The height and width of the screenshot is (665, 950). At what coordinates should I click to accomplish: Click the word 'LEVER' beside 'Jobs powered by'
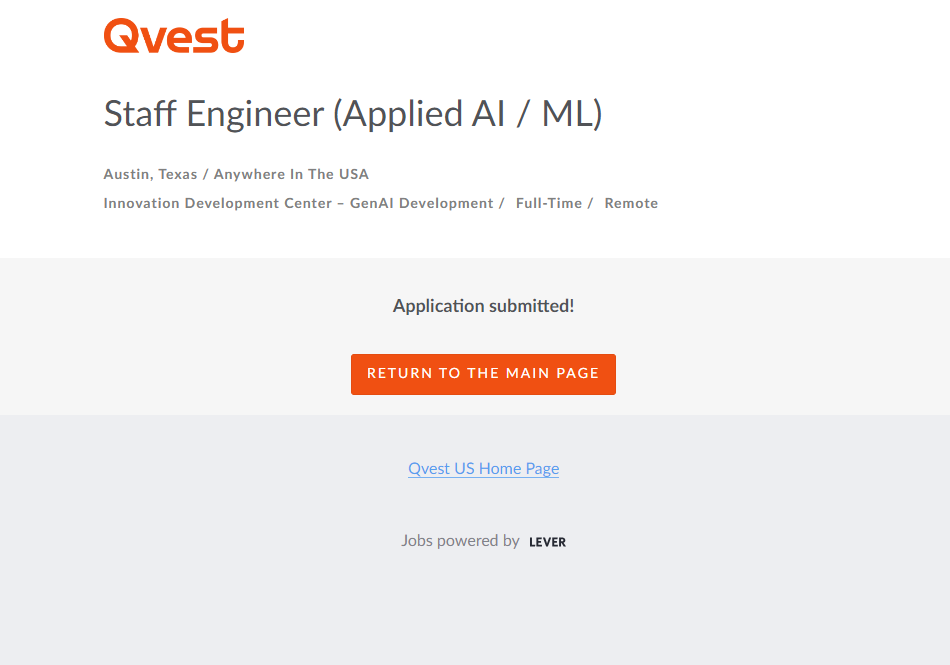pyautogui.click(x=547, y=542)
